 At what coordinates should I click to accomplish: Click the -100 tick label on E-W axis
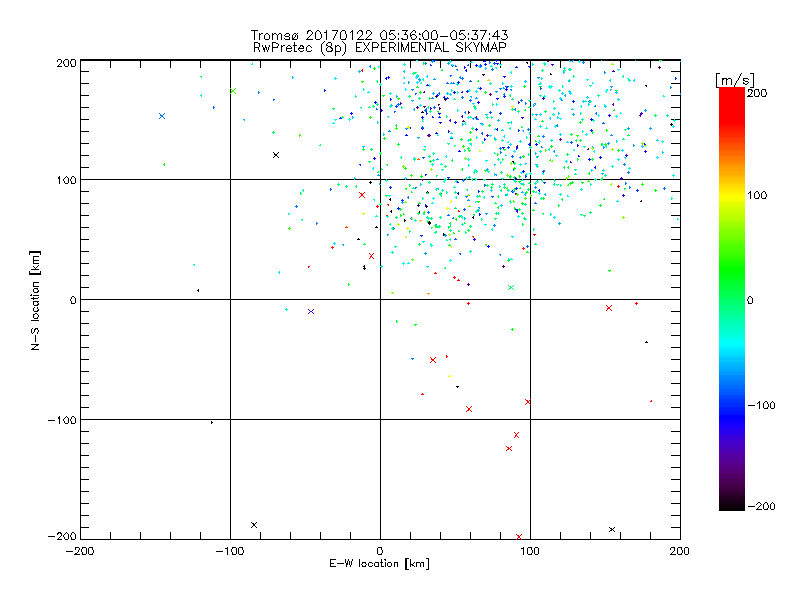pos(230,551)
